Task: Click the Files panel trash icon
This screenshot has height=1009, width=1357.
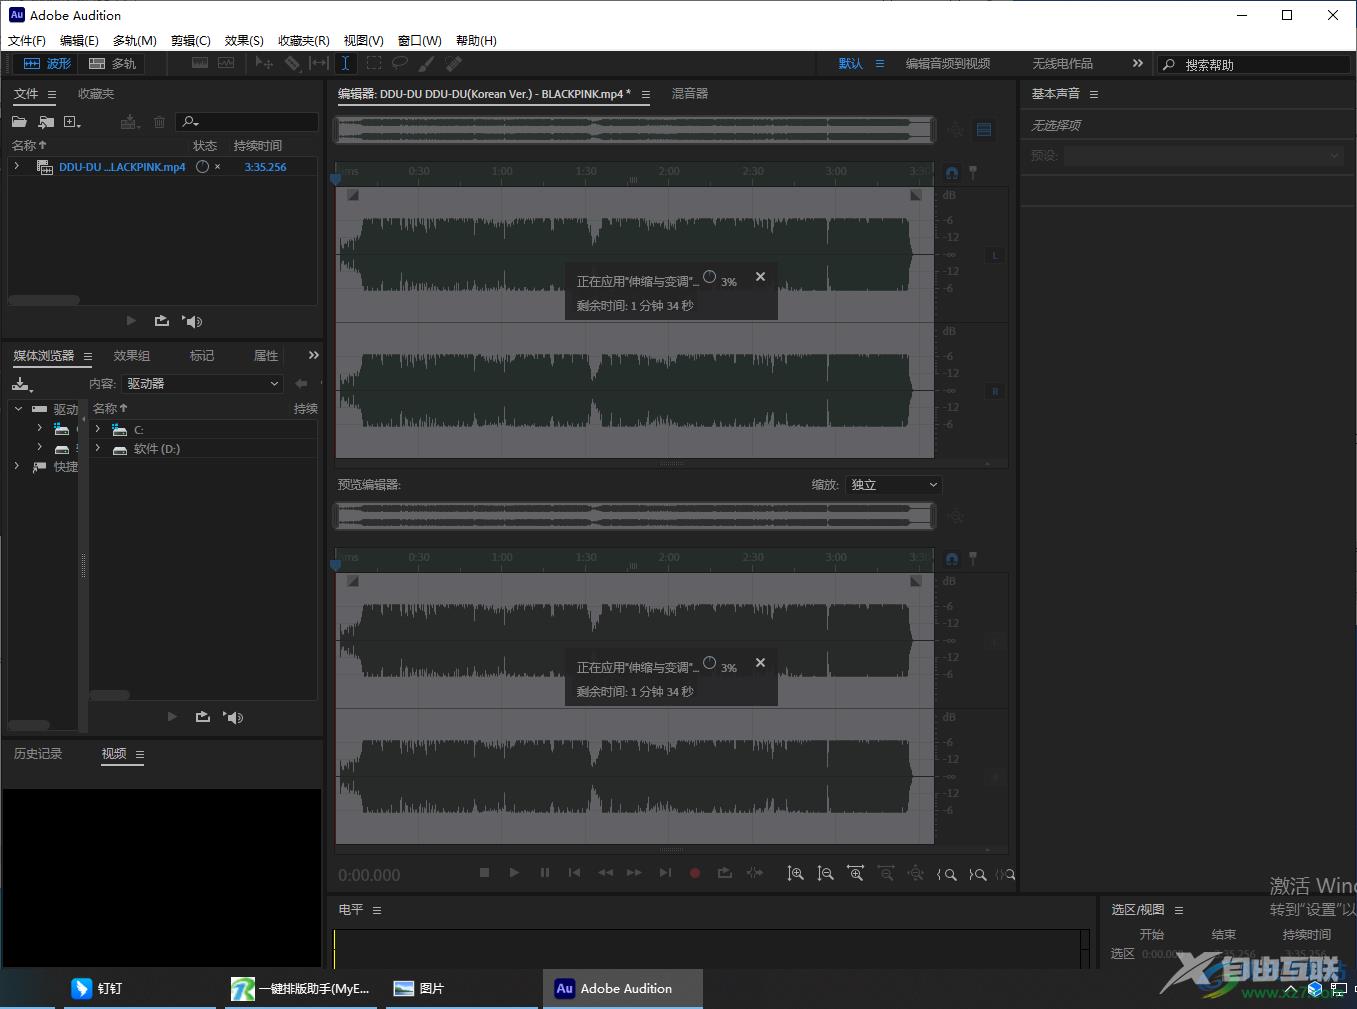Action: pos(159,122)
